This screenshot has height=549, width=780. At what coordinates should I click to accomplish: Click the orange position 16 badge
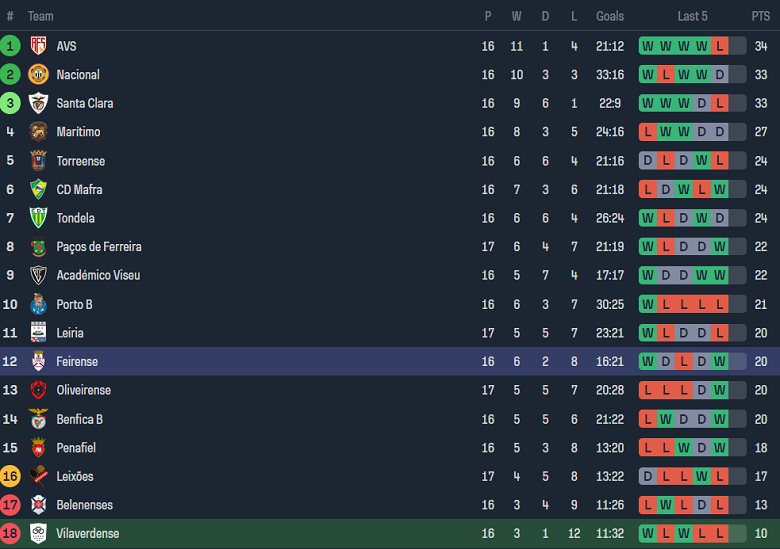point(10,477)
